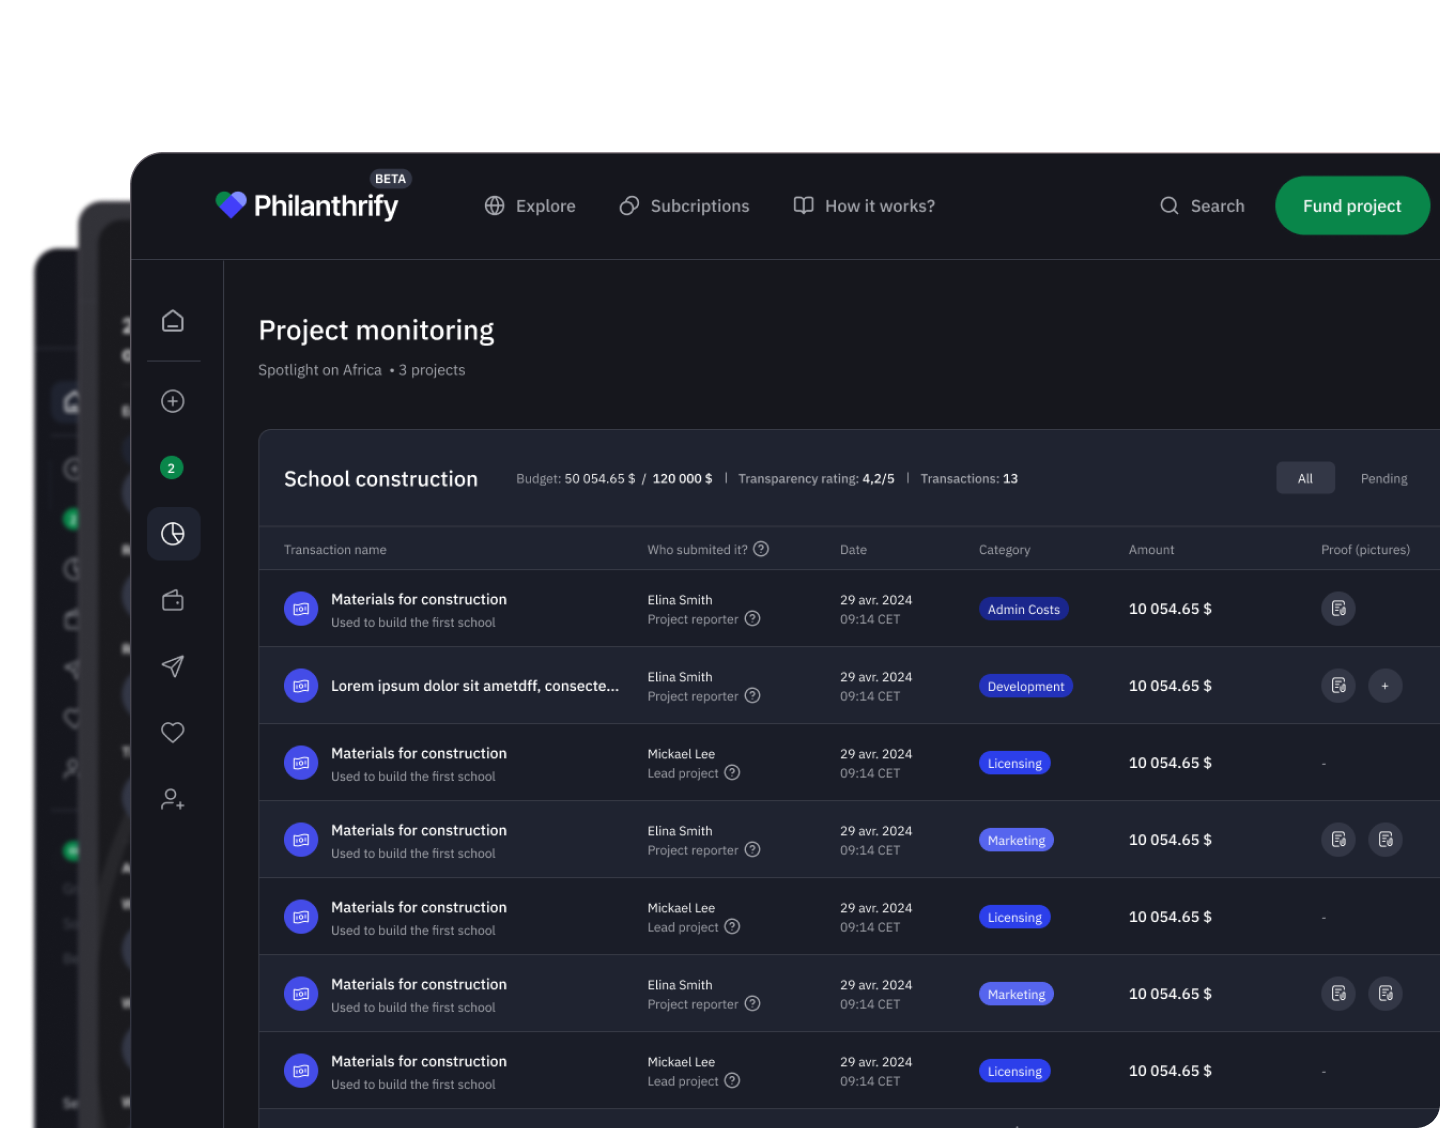1440x1128 pixels.
Task: Click the add user sidebar icon
Action: [x=173, y=799]
